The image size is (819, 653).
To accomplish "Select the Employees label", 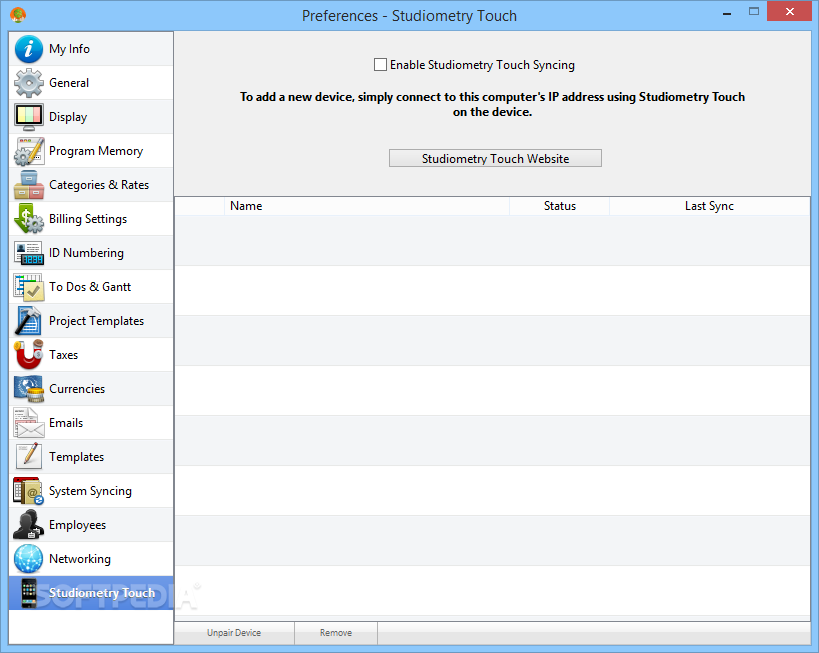I will click(78, 525).
